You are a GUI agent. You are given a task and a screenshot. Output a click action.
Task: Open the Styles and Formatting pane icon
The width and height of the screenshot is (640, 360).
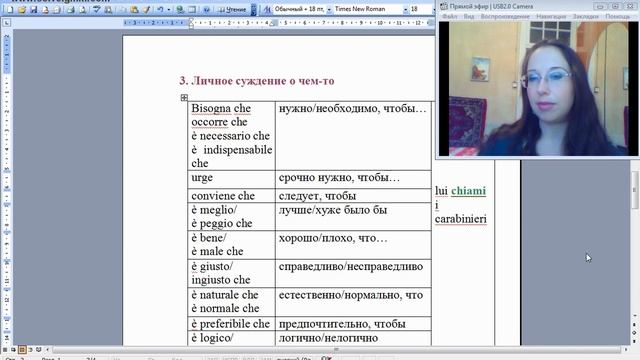267,9
